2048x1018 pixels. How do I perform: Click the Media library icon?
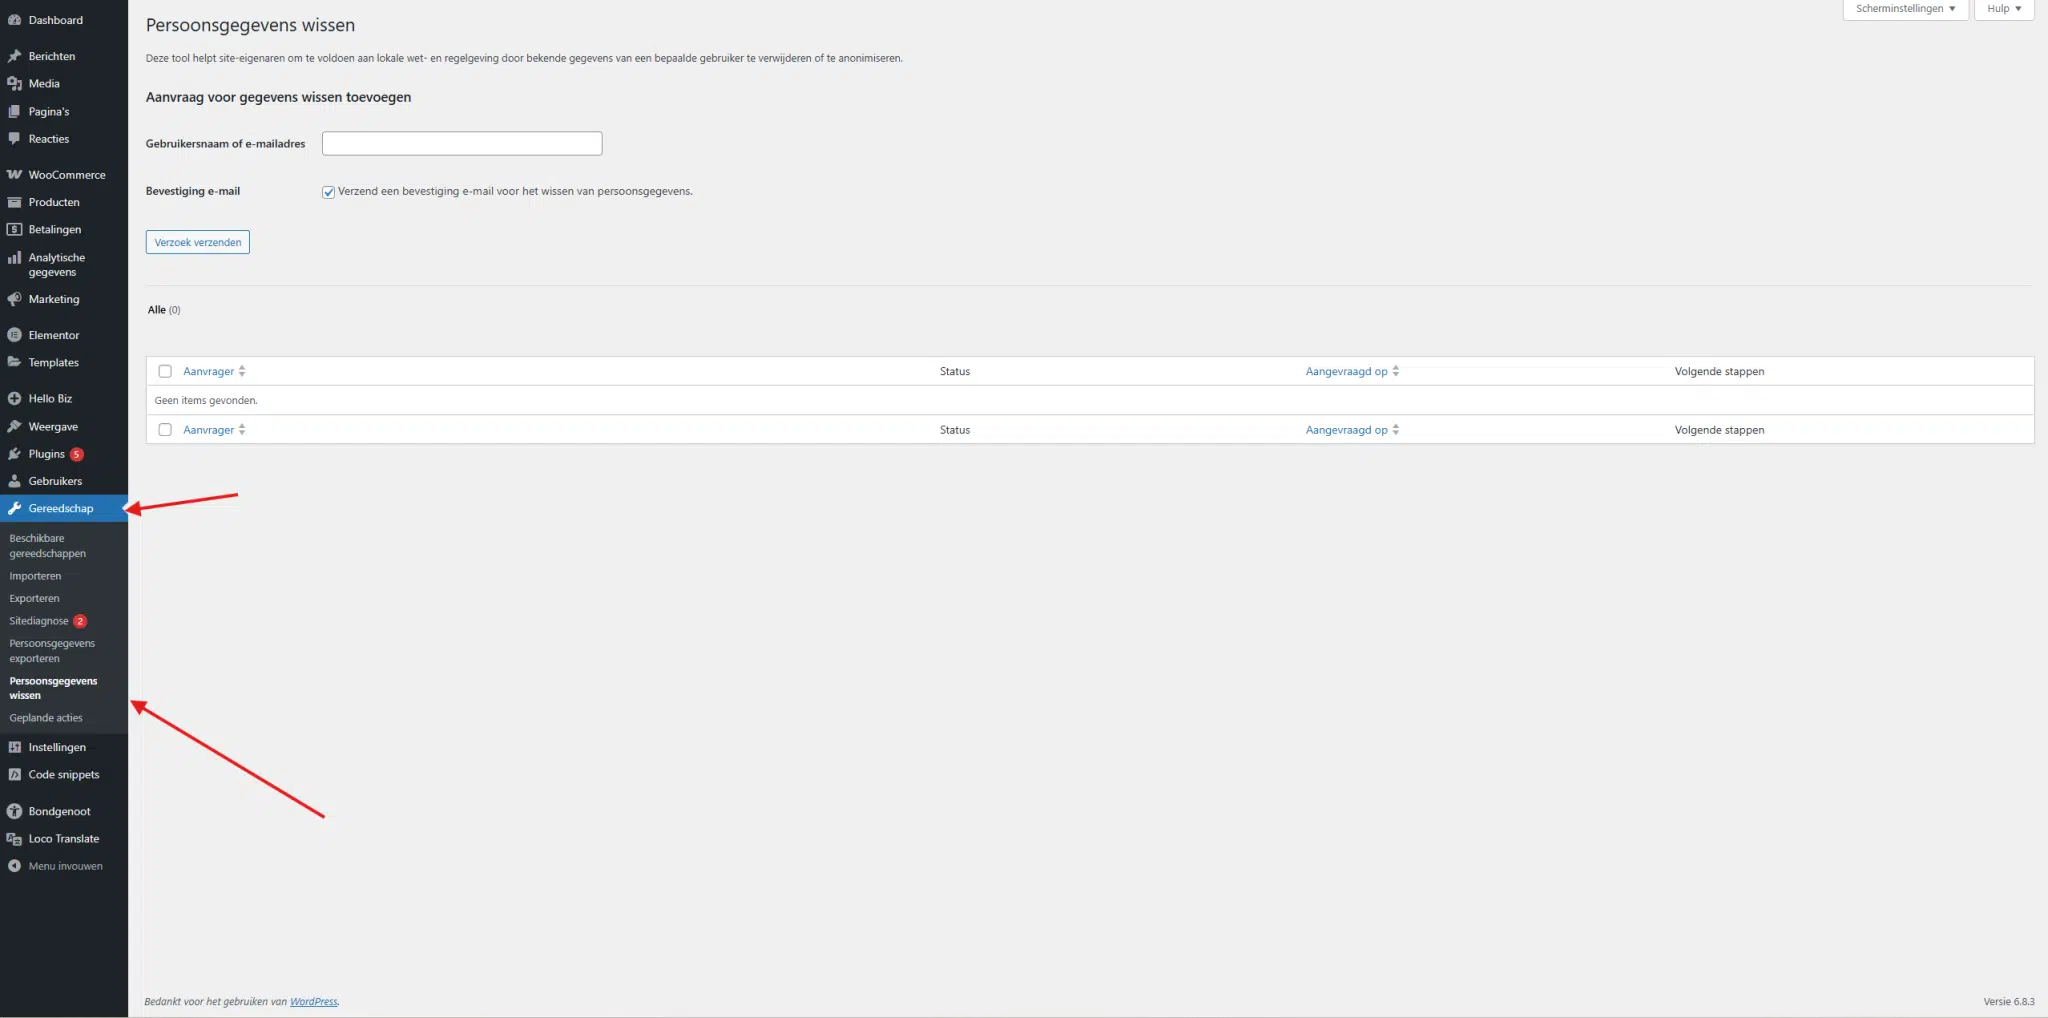click(x=14, y=84)
